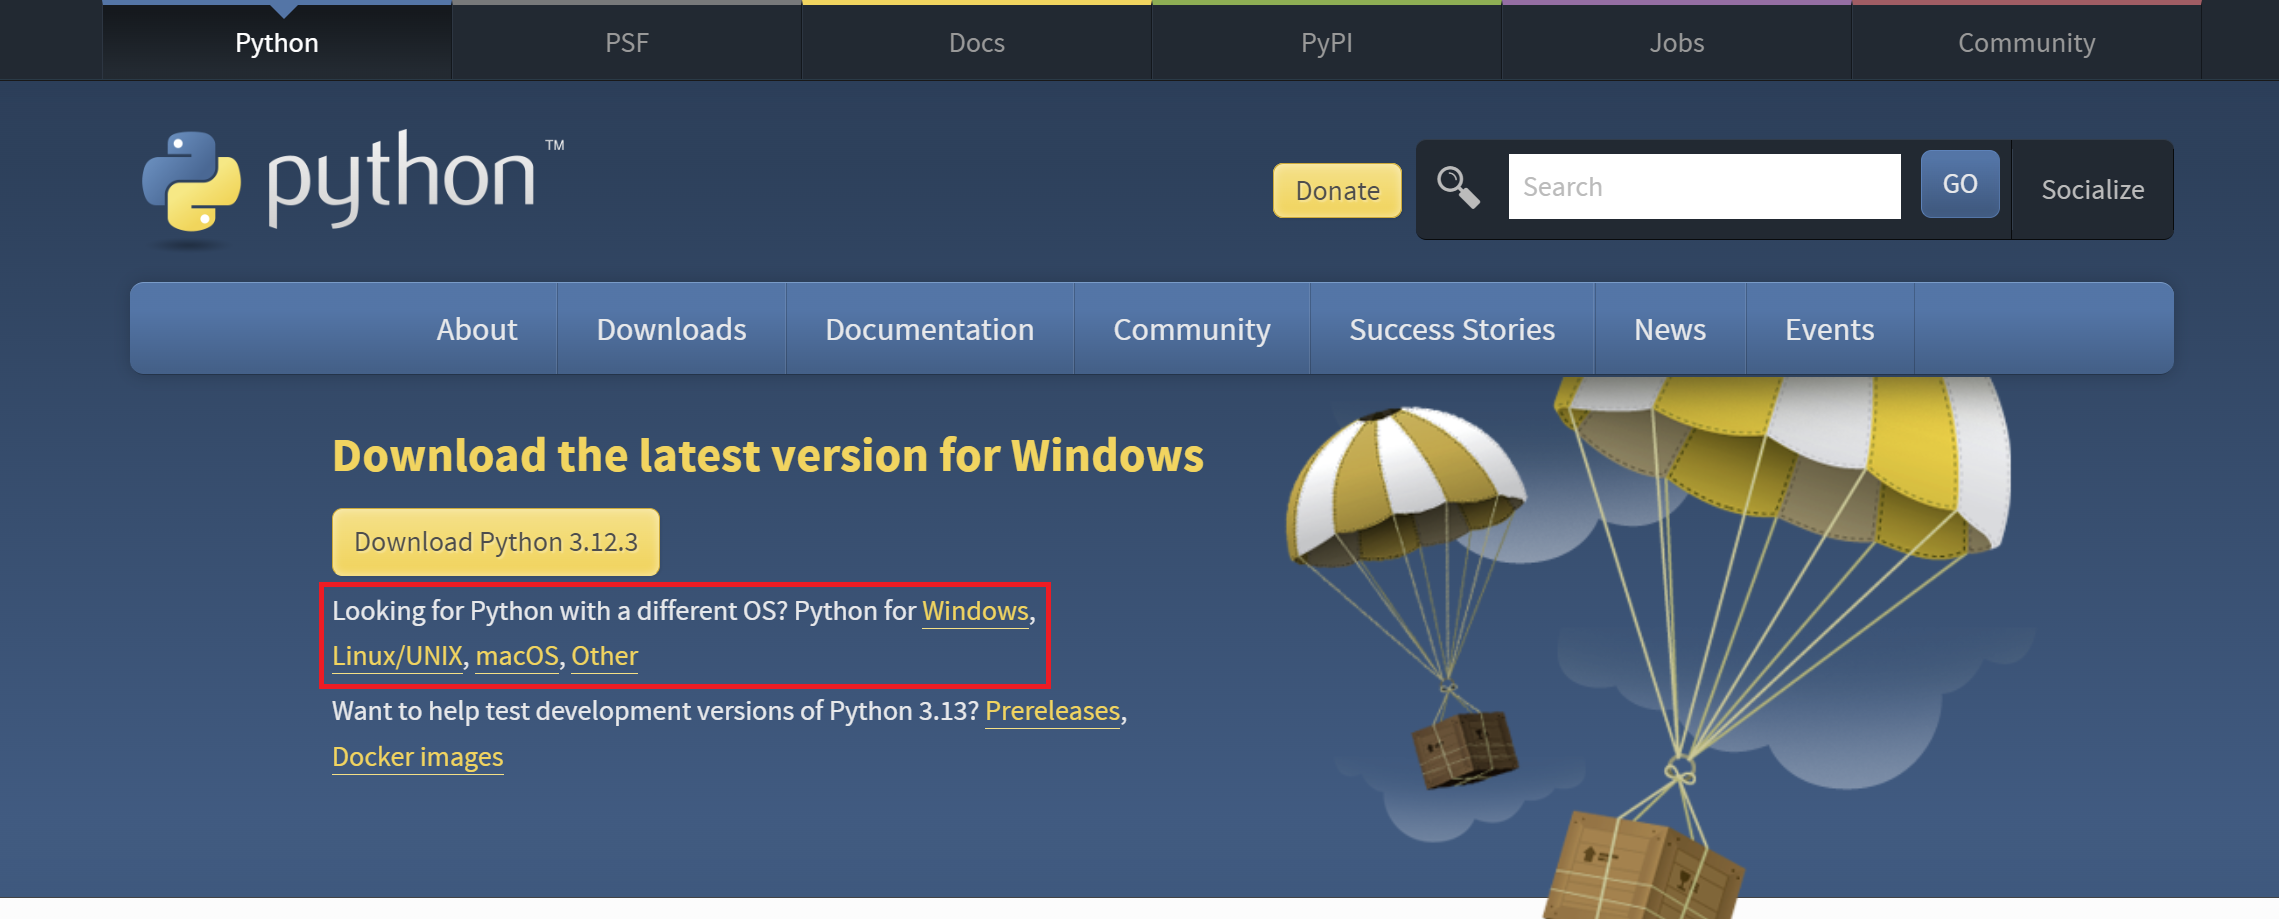Follow the Windows download link
The width and height of the screenshot is (2279, 919).
(975, 611)
